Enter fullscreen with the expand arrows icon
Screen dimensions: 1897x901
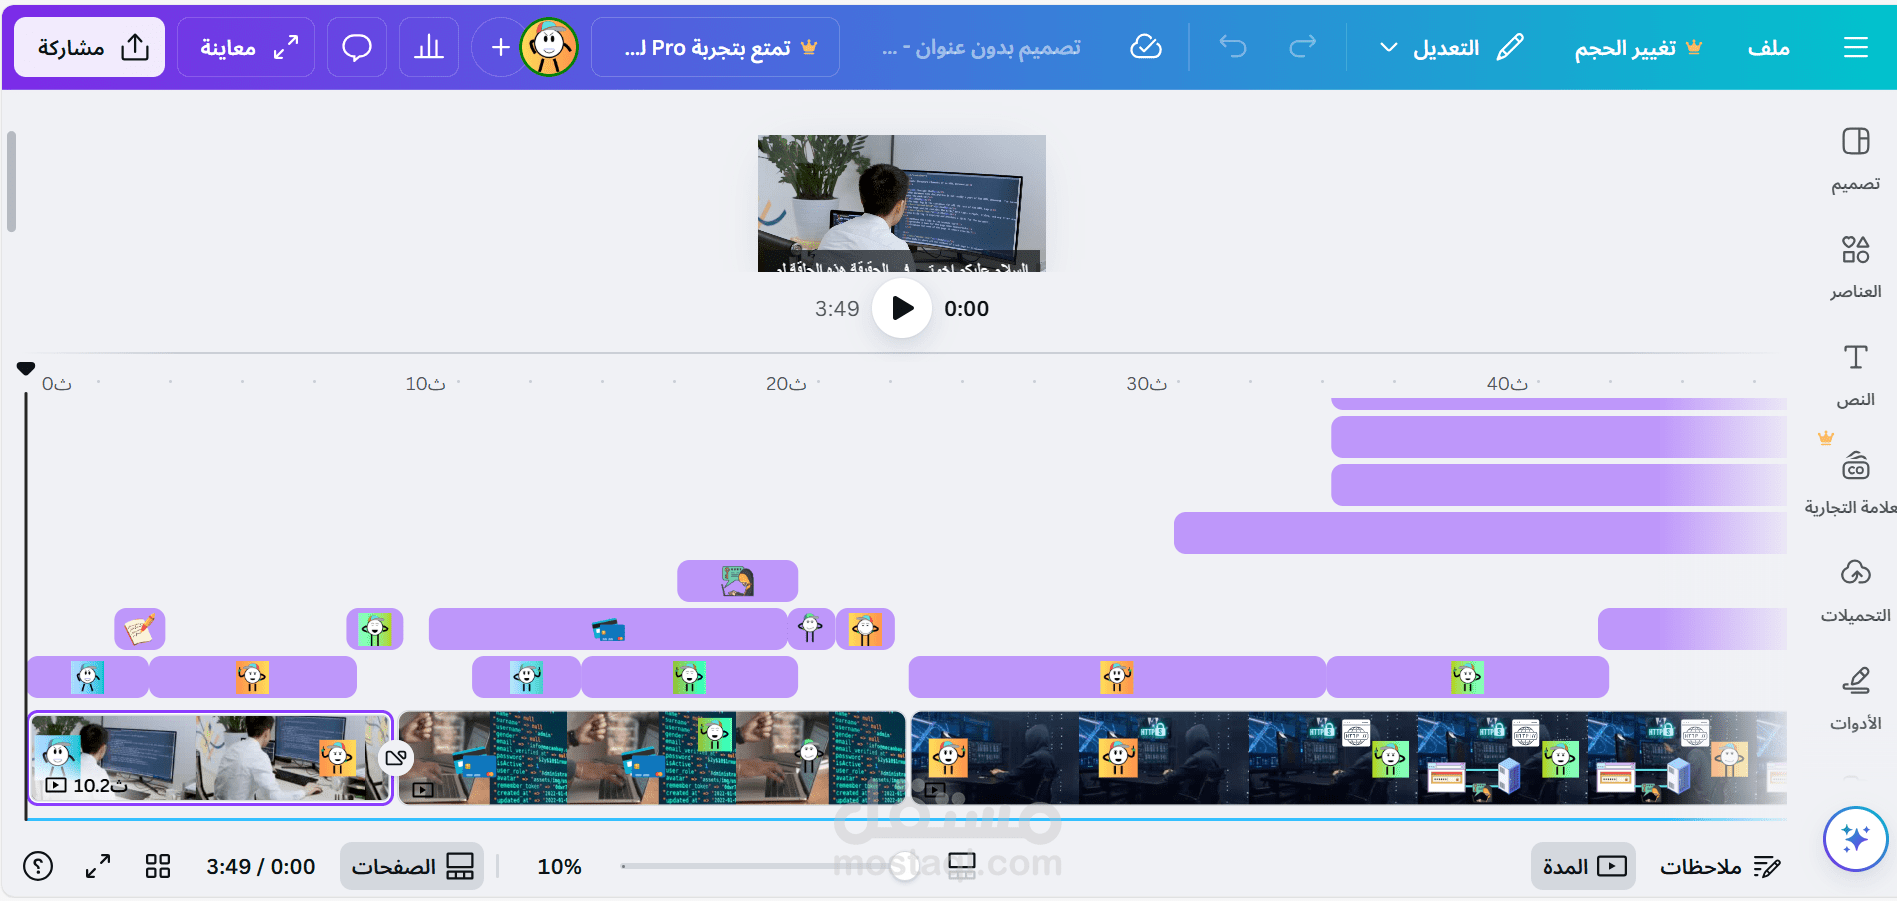pos(98,866)
